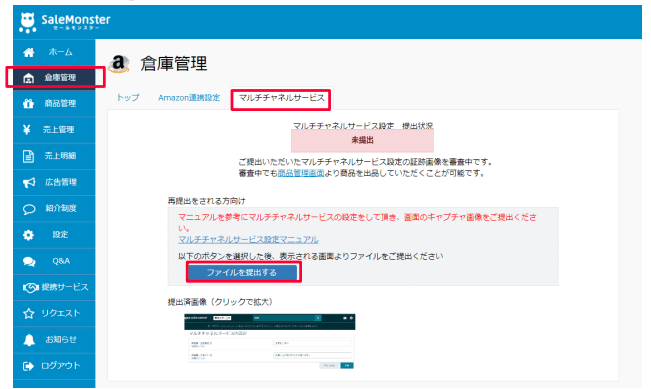651x389 pixels.
Task: Click the 未提出 status box
Action: click(362, 140)
